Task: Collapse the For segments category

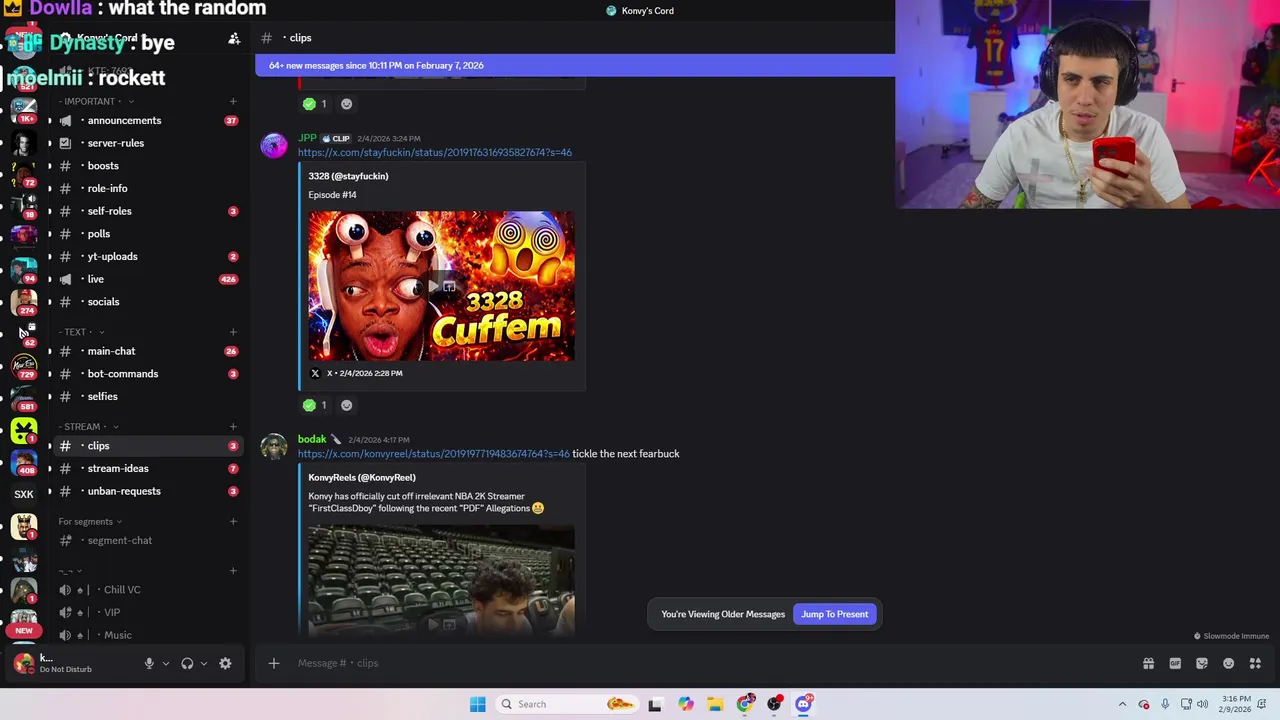Action: point(90,521)
